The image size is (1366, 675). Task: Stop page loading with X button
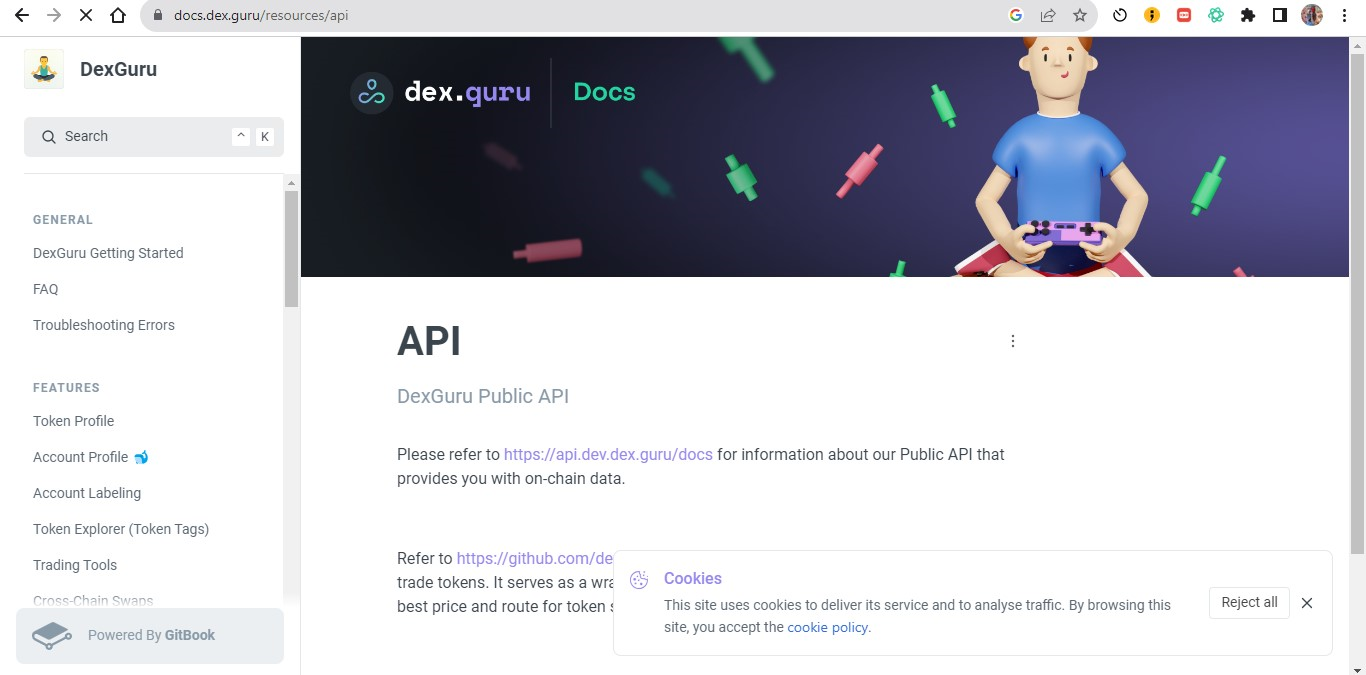(86, 15)
